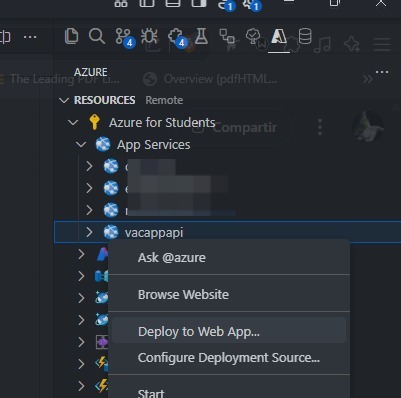Select the vacappapi tree item

coord(227,232)
